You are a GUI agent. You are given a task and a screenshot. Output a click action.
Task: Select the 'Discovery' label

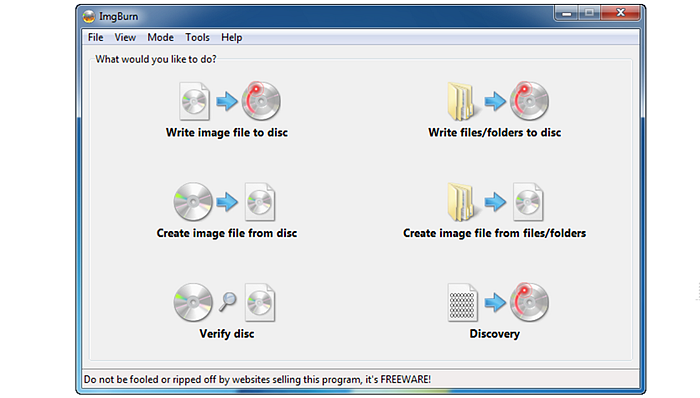pos(495,334)
